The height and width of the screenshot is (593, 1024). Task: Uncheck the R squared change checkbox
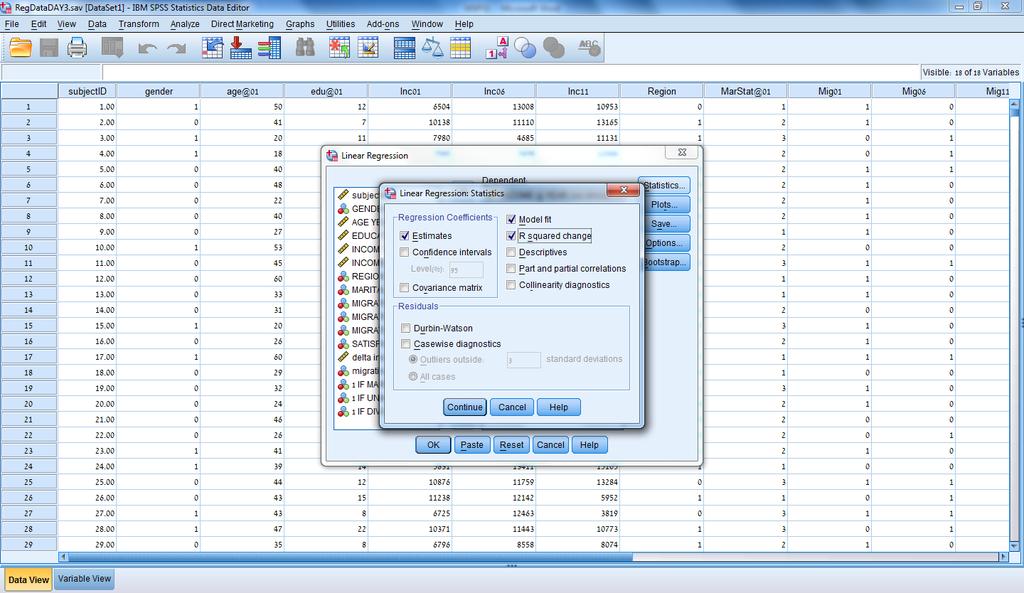coord(511,236)
